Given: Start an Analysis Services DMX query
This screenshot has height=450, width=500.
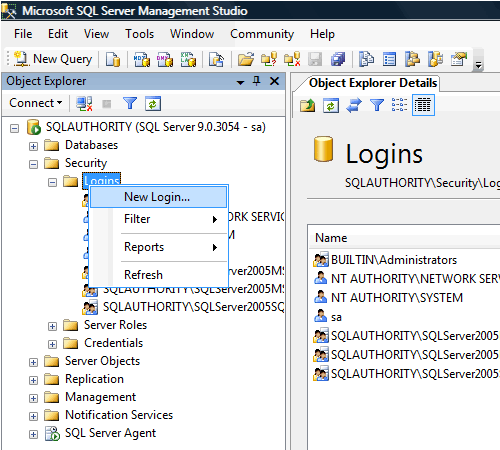Looking at the screenshot, I should pos(165,59).
